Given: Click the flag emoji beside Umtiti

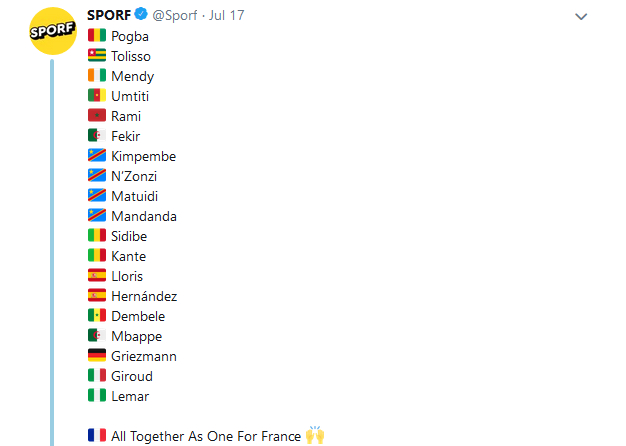Looking at the screenshot, I should (x=97, y=96).
